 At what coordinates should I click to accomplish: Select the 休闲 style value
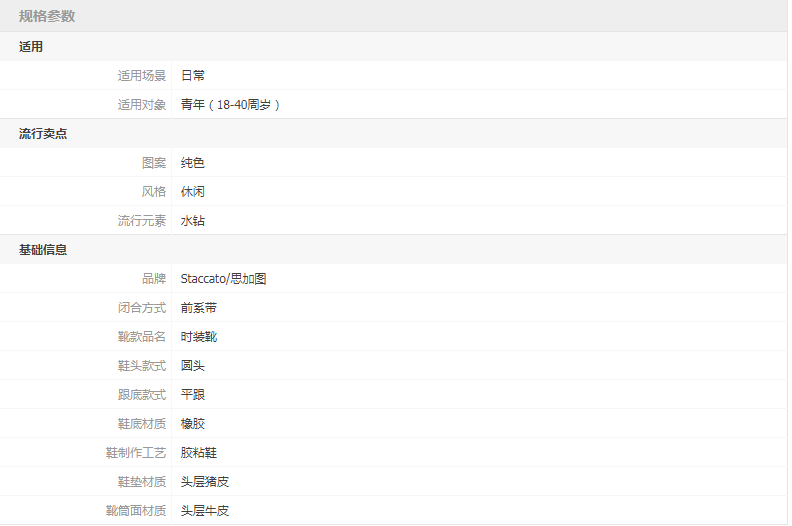click(x=193, y=192)
